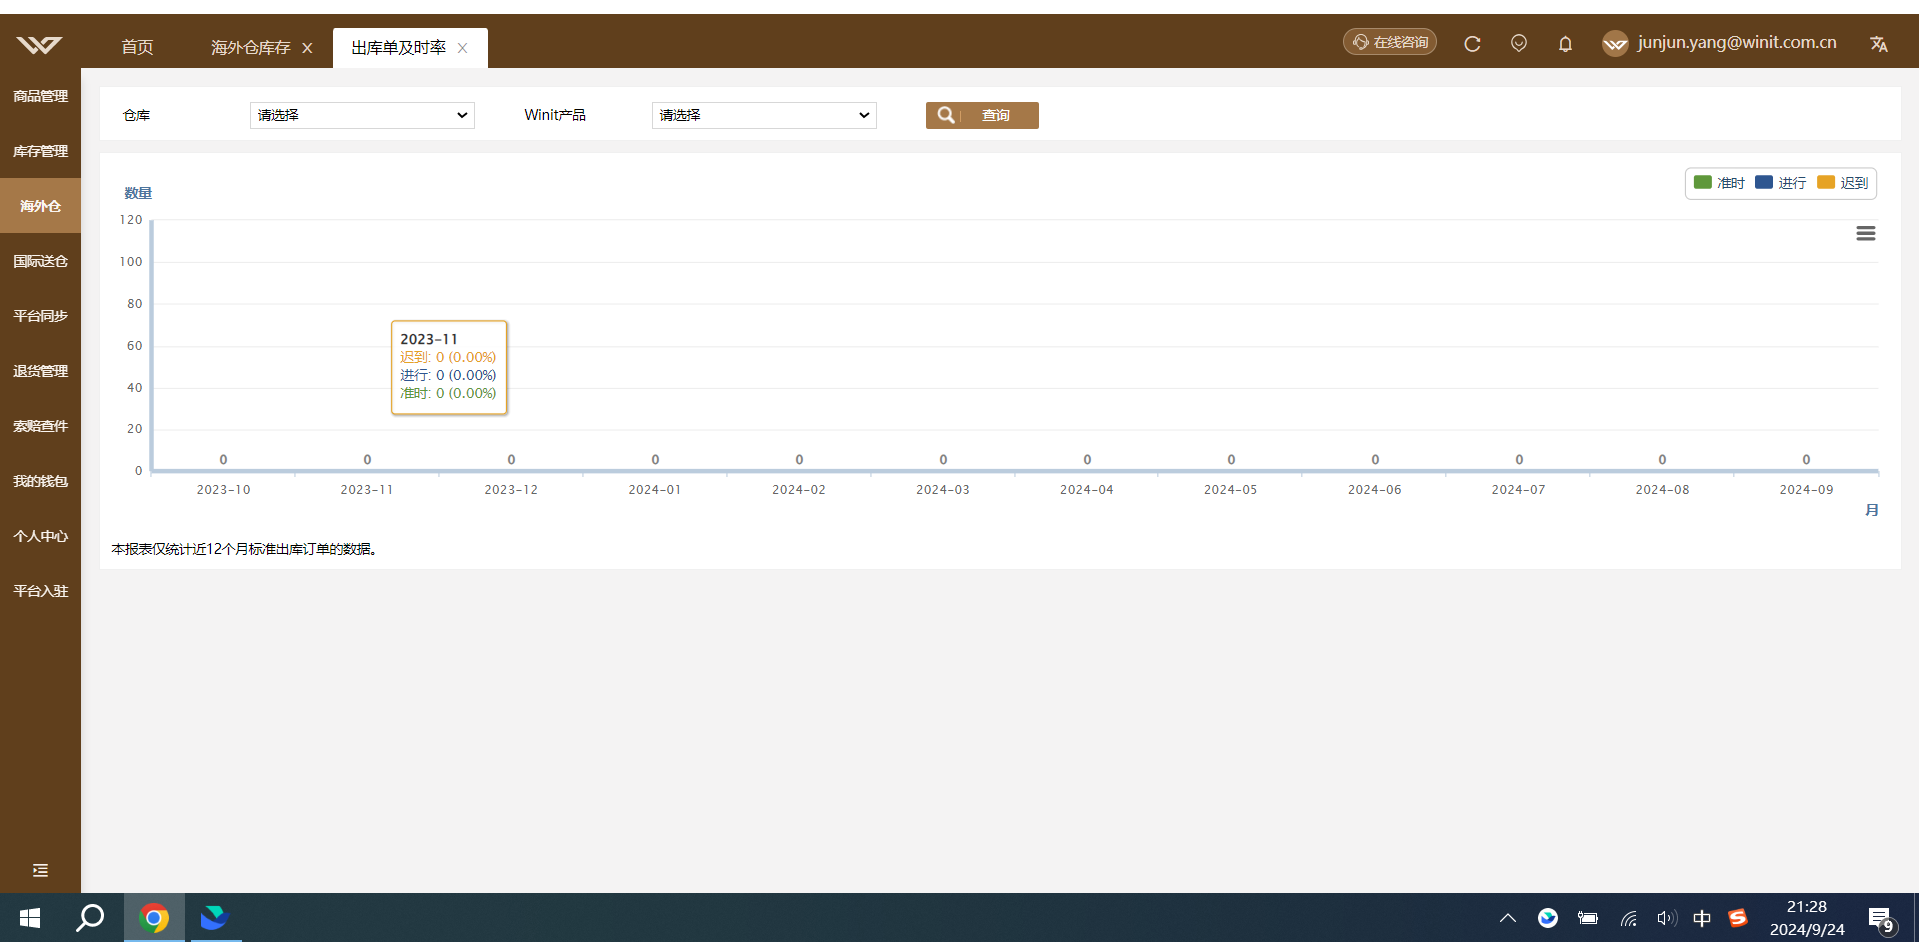Click the 2024-03 axis label
Viewport: 1919px width, 942px height.
943,490
